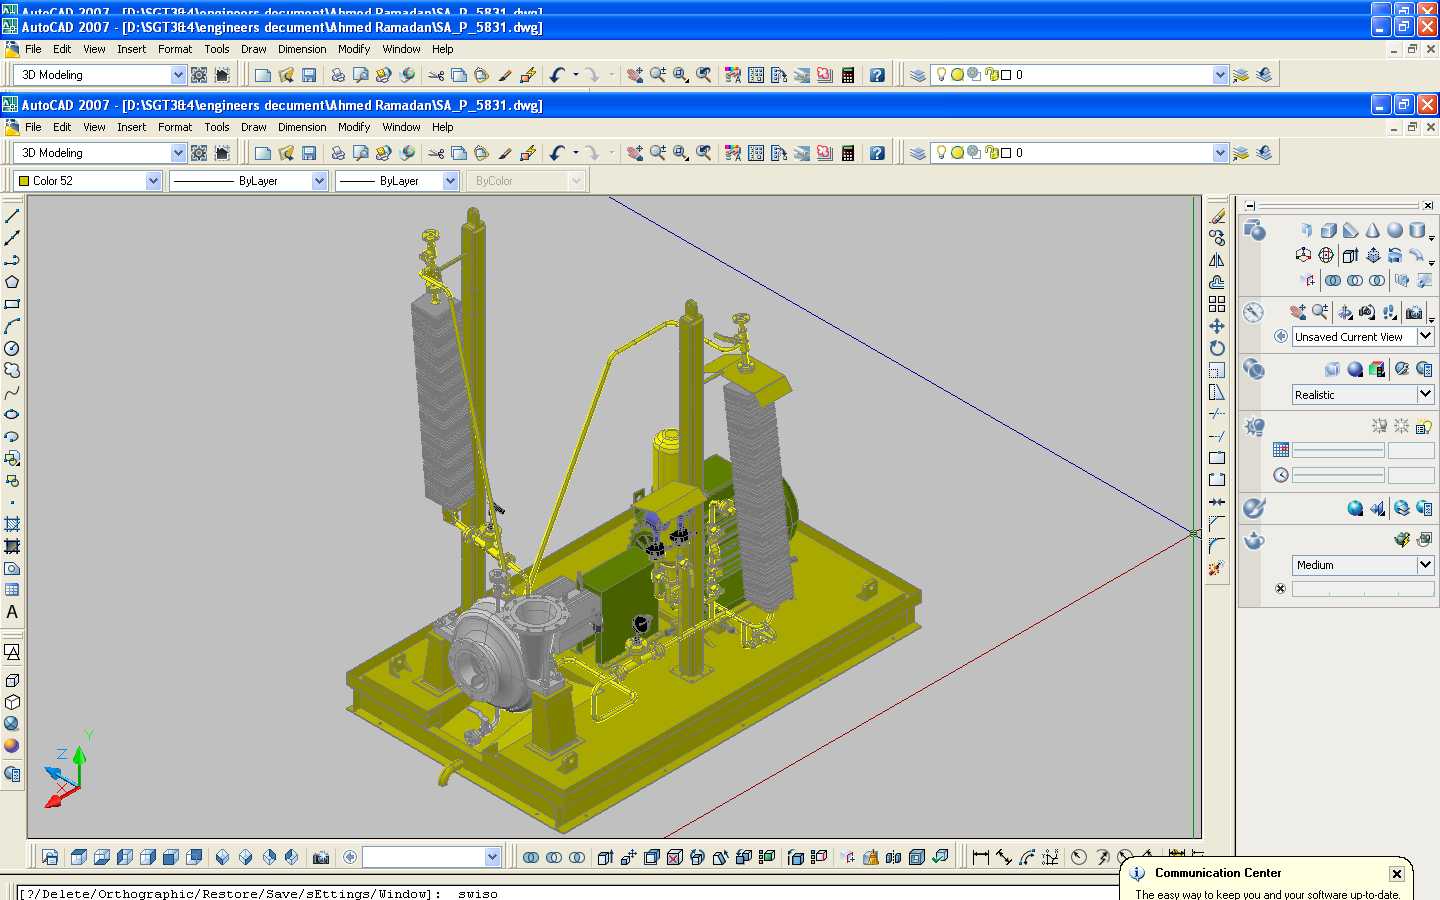
Task: Click Plot printer icon in front window
Action: coord(338,153)
